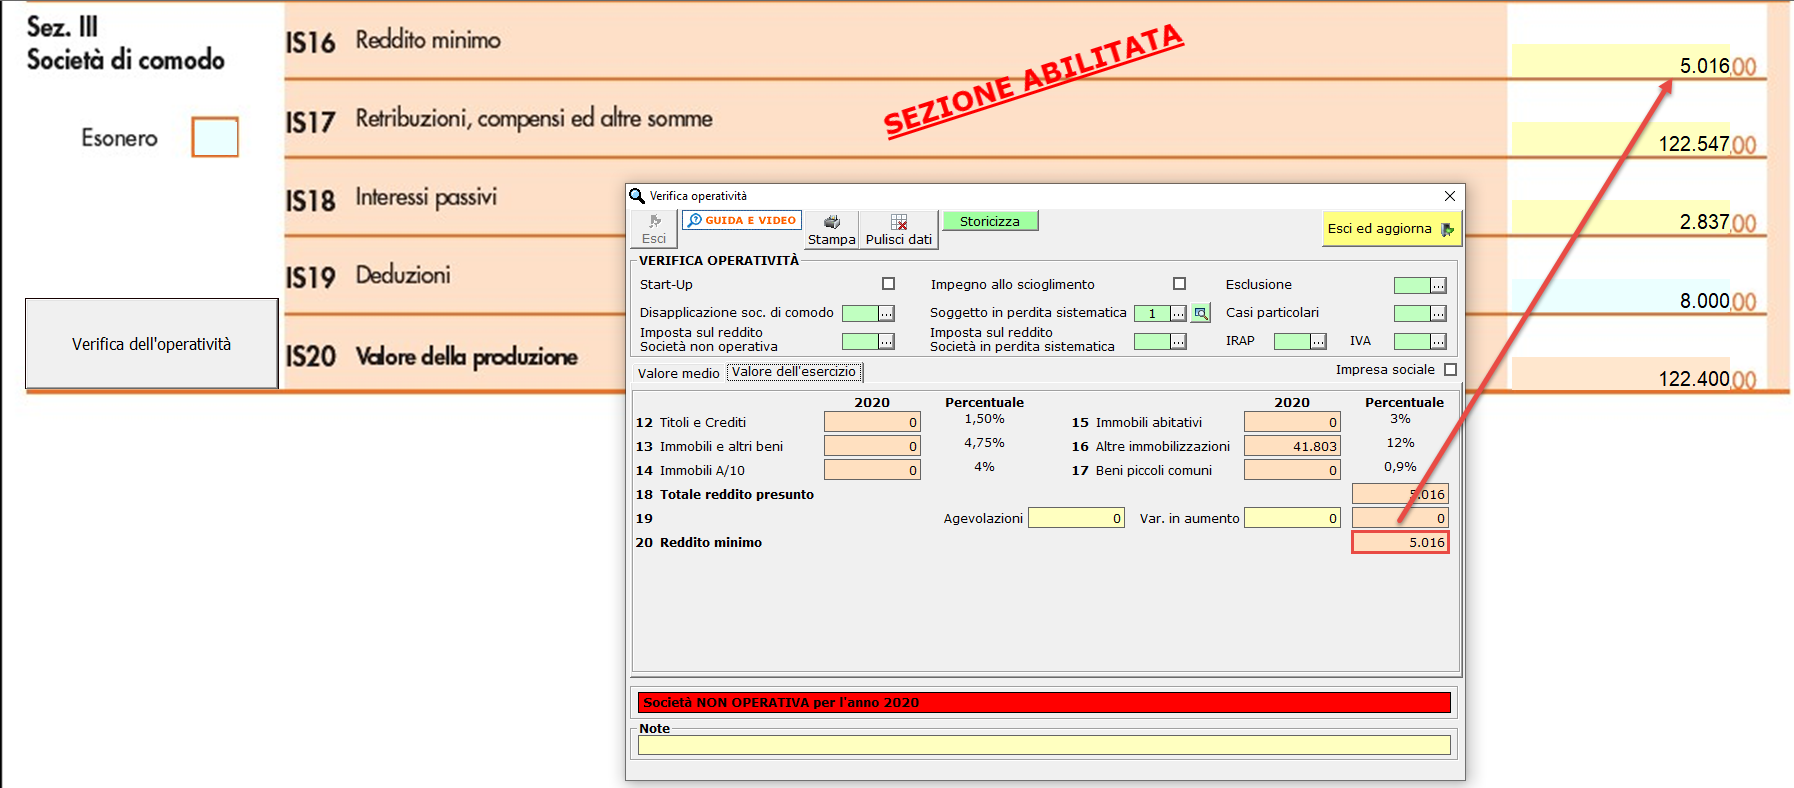
Task: Click the Verifica operatività title bar icon
Action: [637, 196]
